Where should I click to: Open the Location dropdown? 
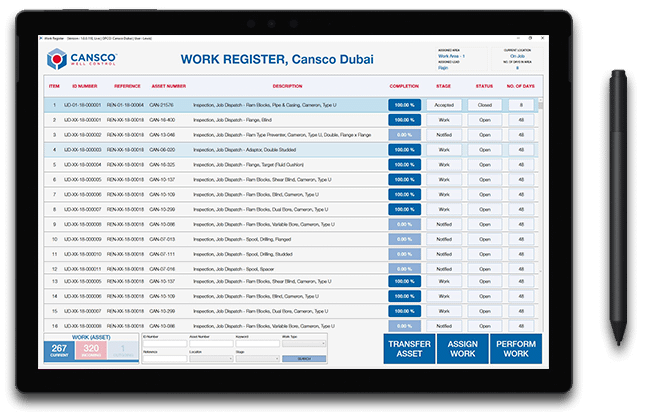[211, 359]
